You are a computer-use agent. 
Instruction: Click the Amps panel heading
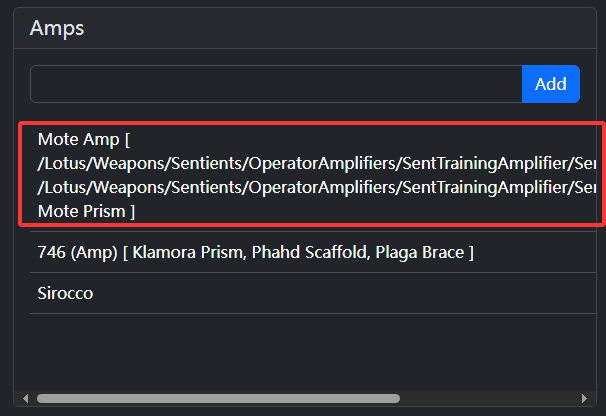[x=57, y=28]
